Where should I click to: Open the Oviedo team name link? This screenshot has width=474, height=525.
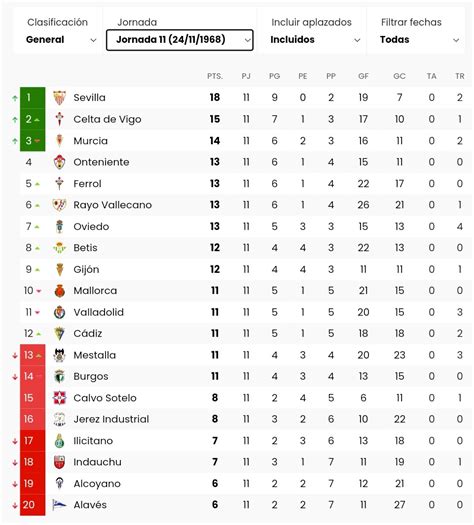pos(91,226)
